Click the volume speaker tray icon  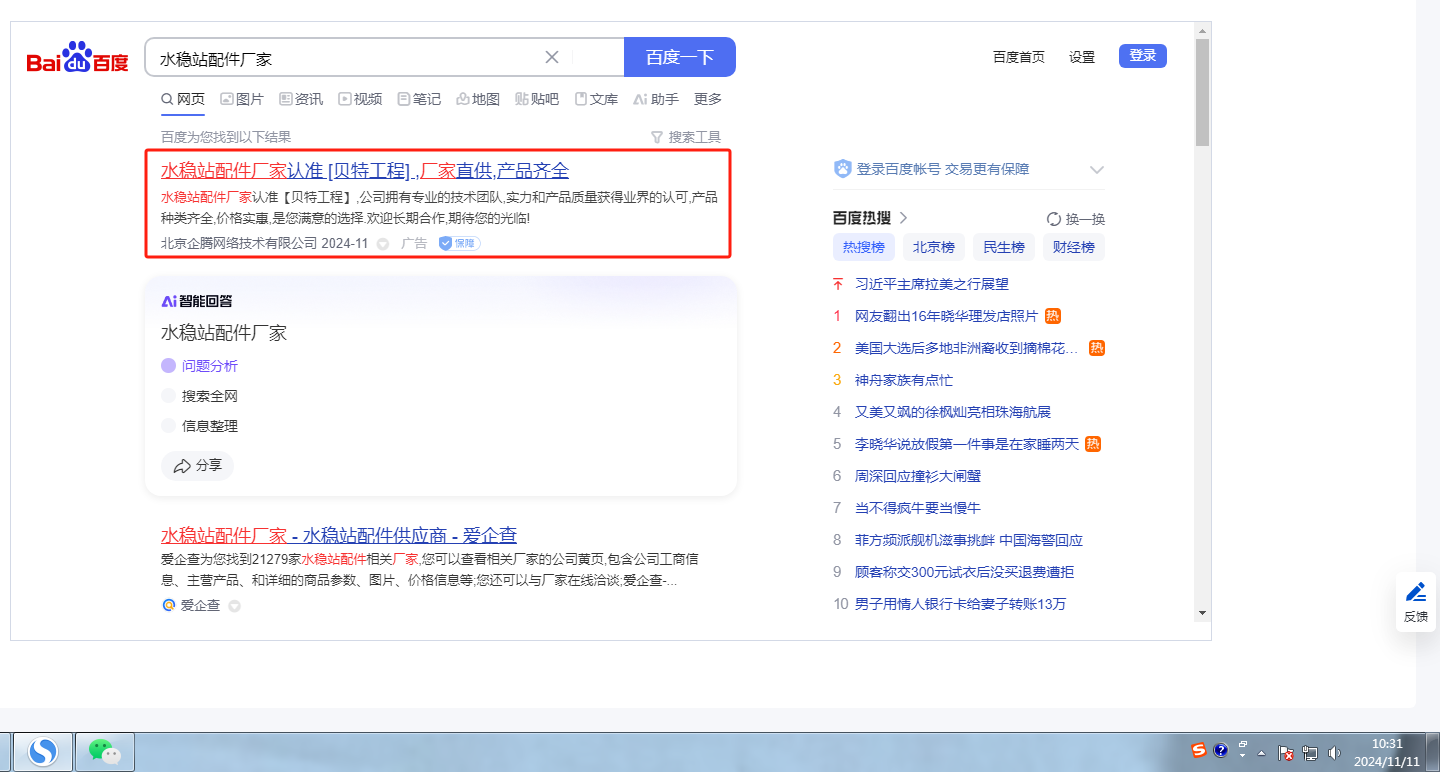click(x=1333, y=752)
